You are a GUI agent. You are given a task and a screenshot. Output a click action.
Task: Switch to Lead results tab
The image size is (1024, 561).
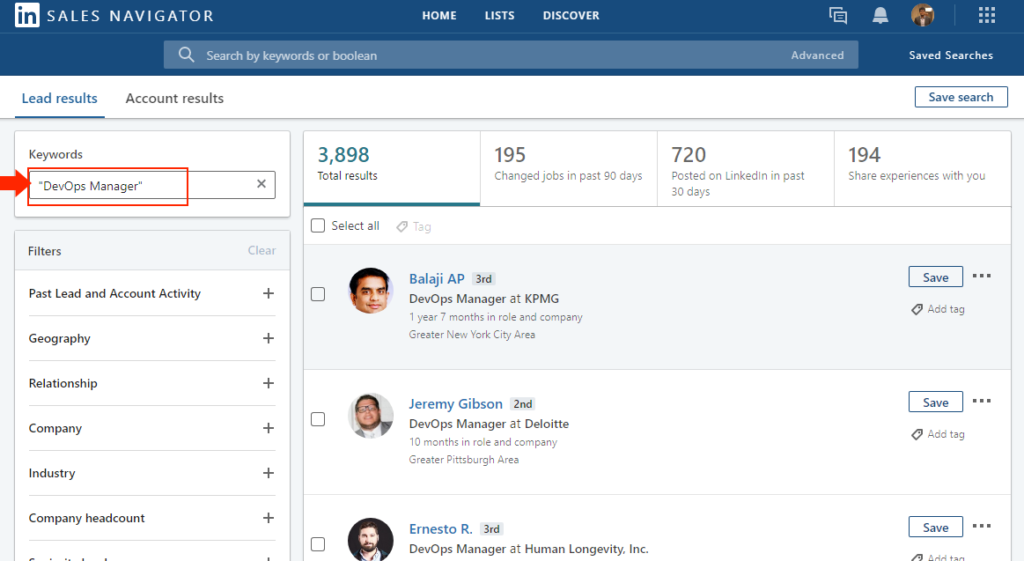pos(59,98)
